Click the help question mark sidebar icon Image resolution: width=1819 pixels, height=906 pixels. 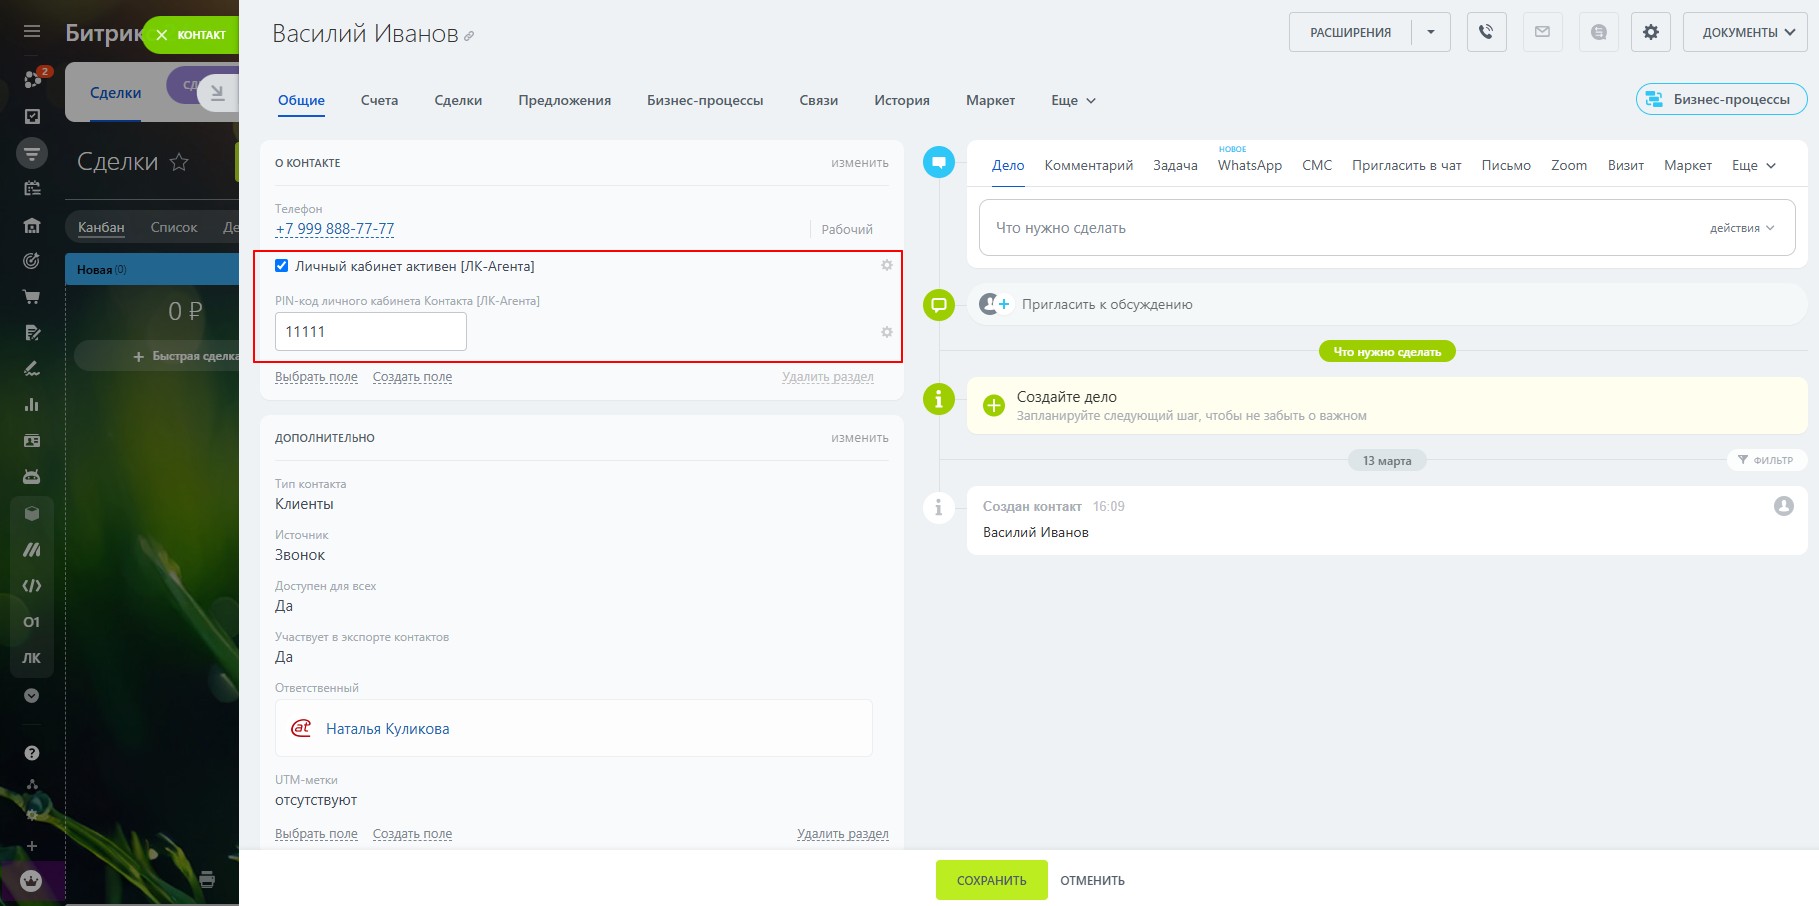32,753
